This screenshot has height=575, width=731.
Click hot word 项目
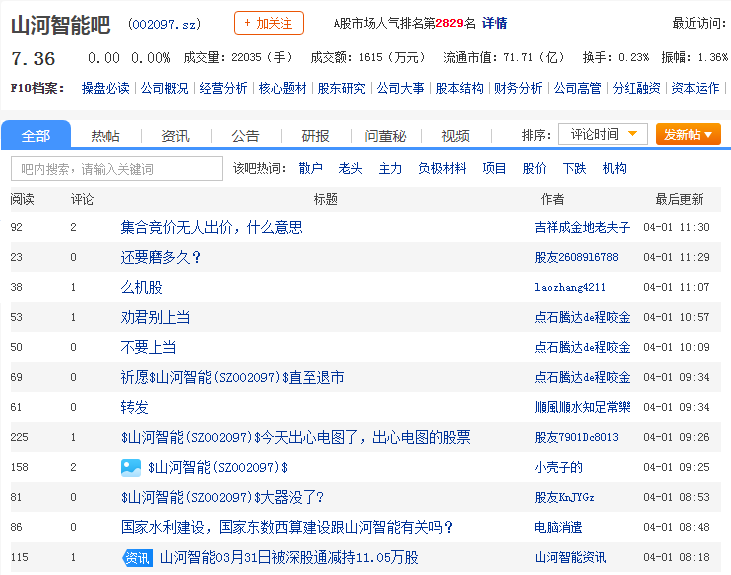[x=494, y=168]
